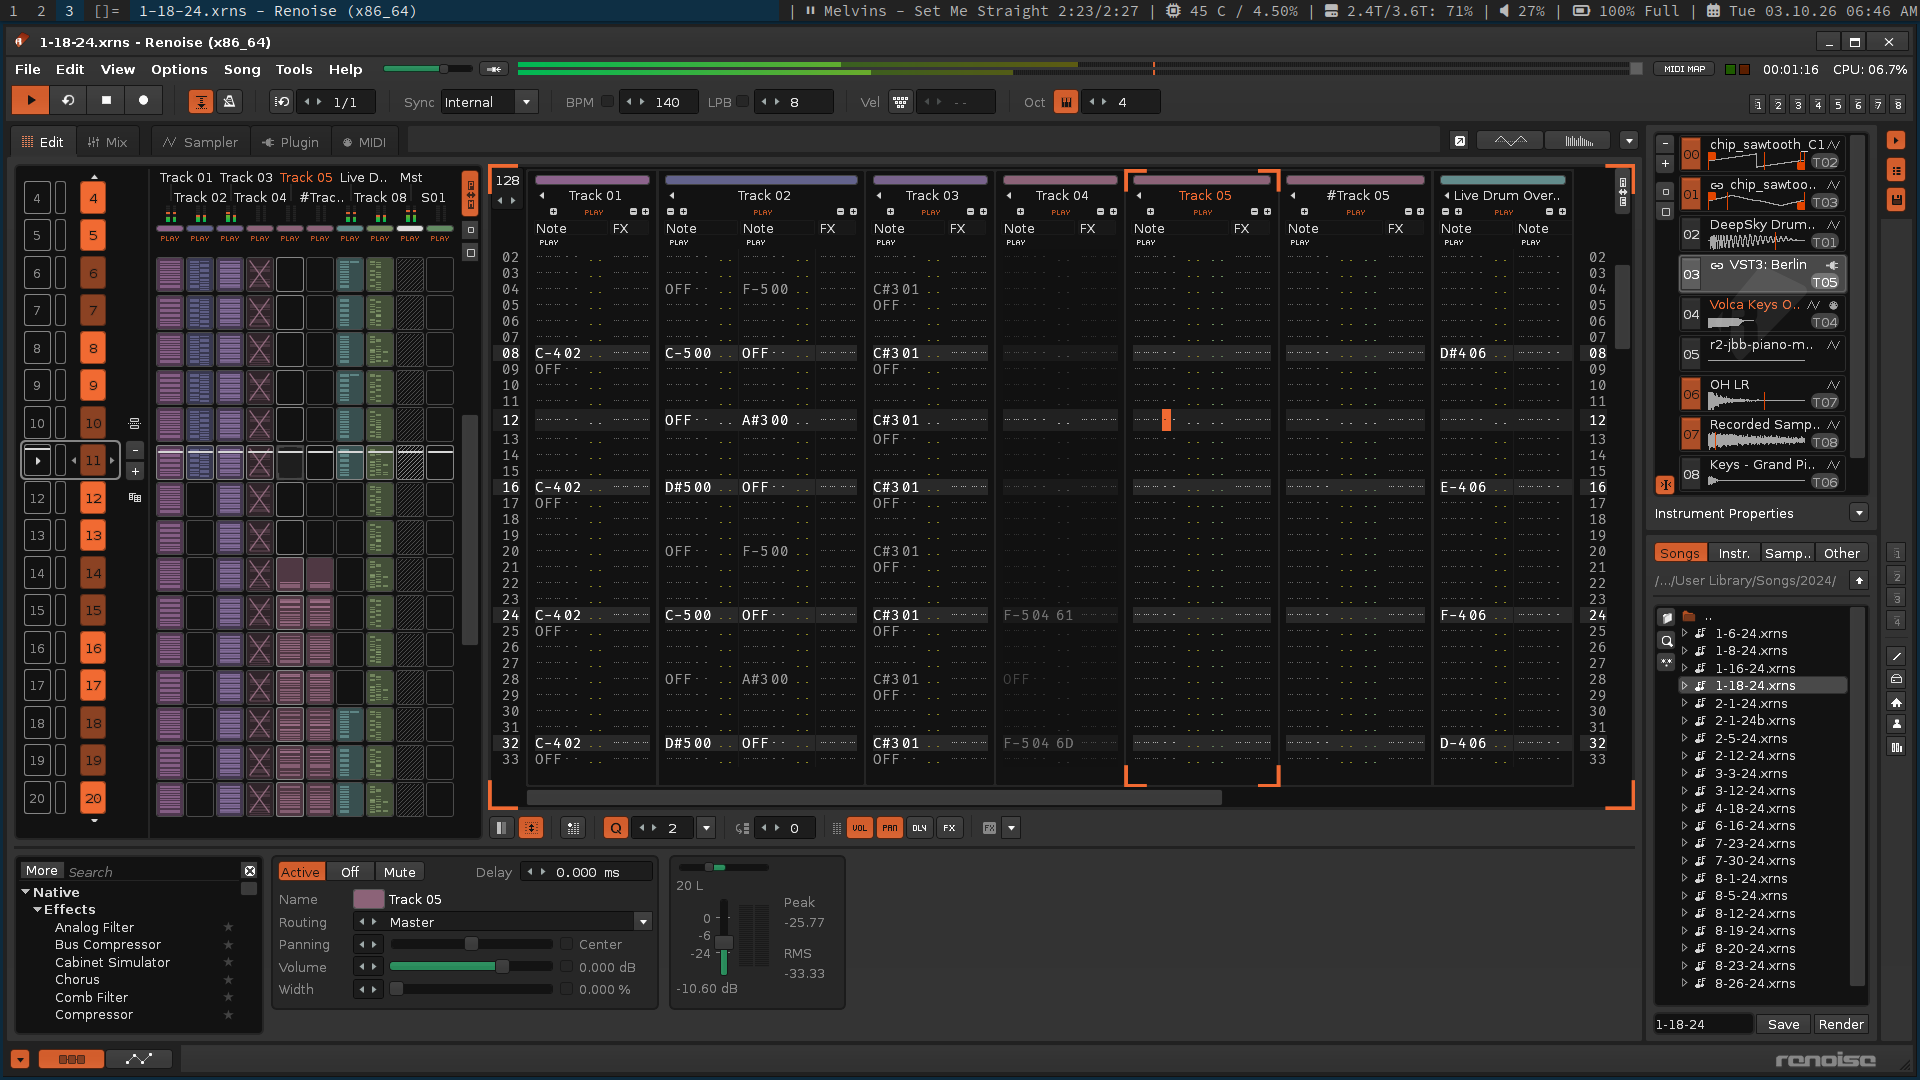Click the record button in transport
1920x1080 pixels.
click(x=143, y=101)
